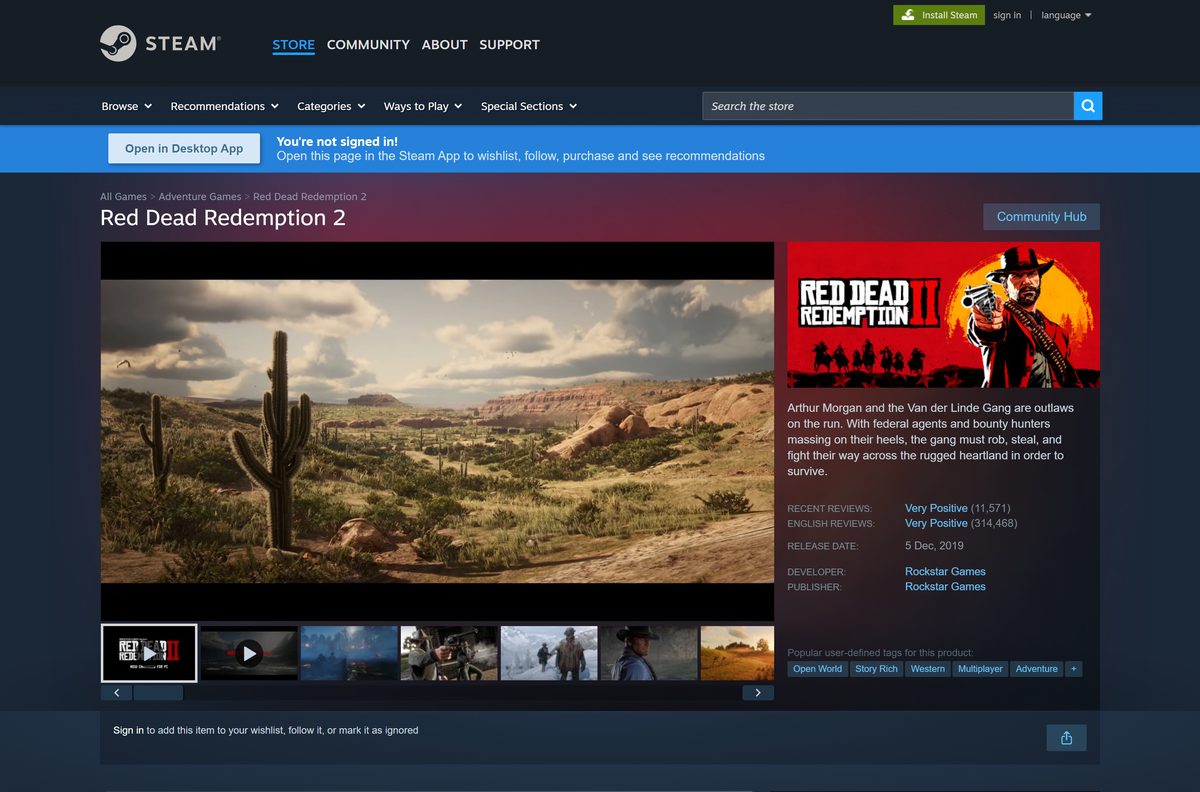Open the ABOUT page tab
Screen dimensions: 1200x792
[445, 45]
